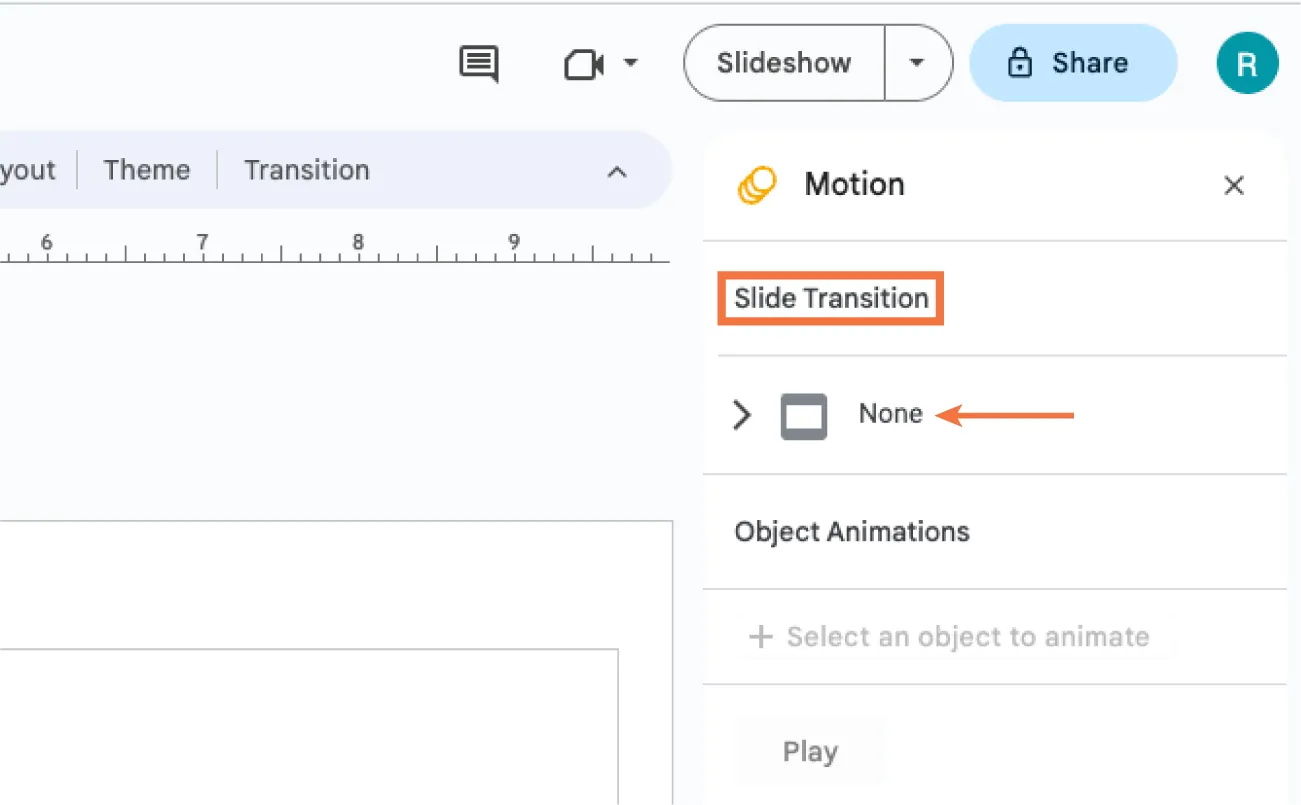Image resolution: width=1301 pixels, height=805 pixels.
Task: Click the plus icon to add an animation
Action: click(x=762, y=637)
